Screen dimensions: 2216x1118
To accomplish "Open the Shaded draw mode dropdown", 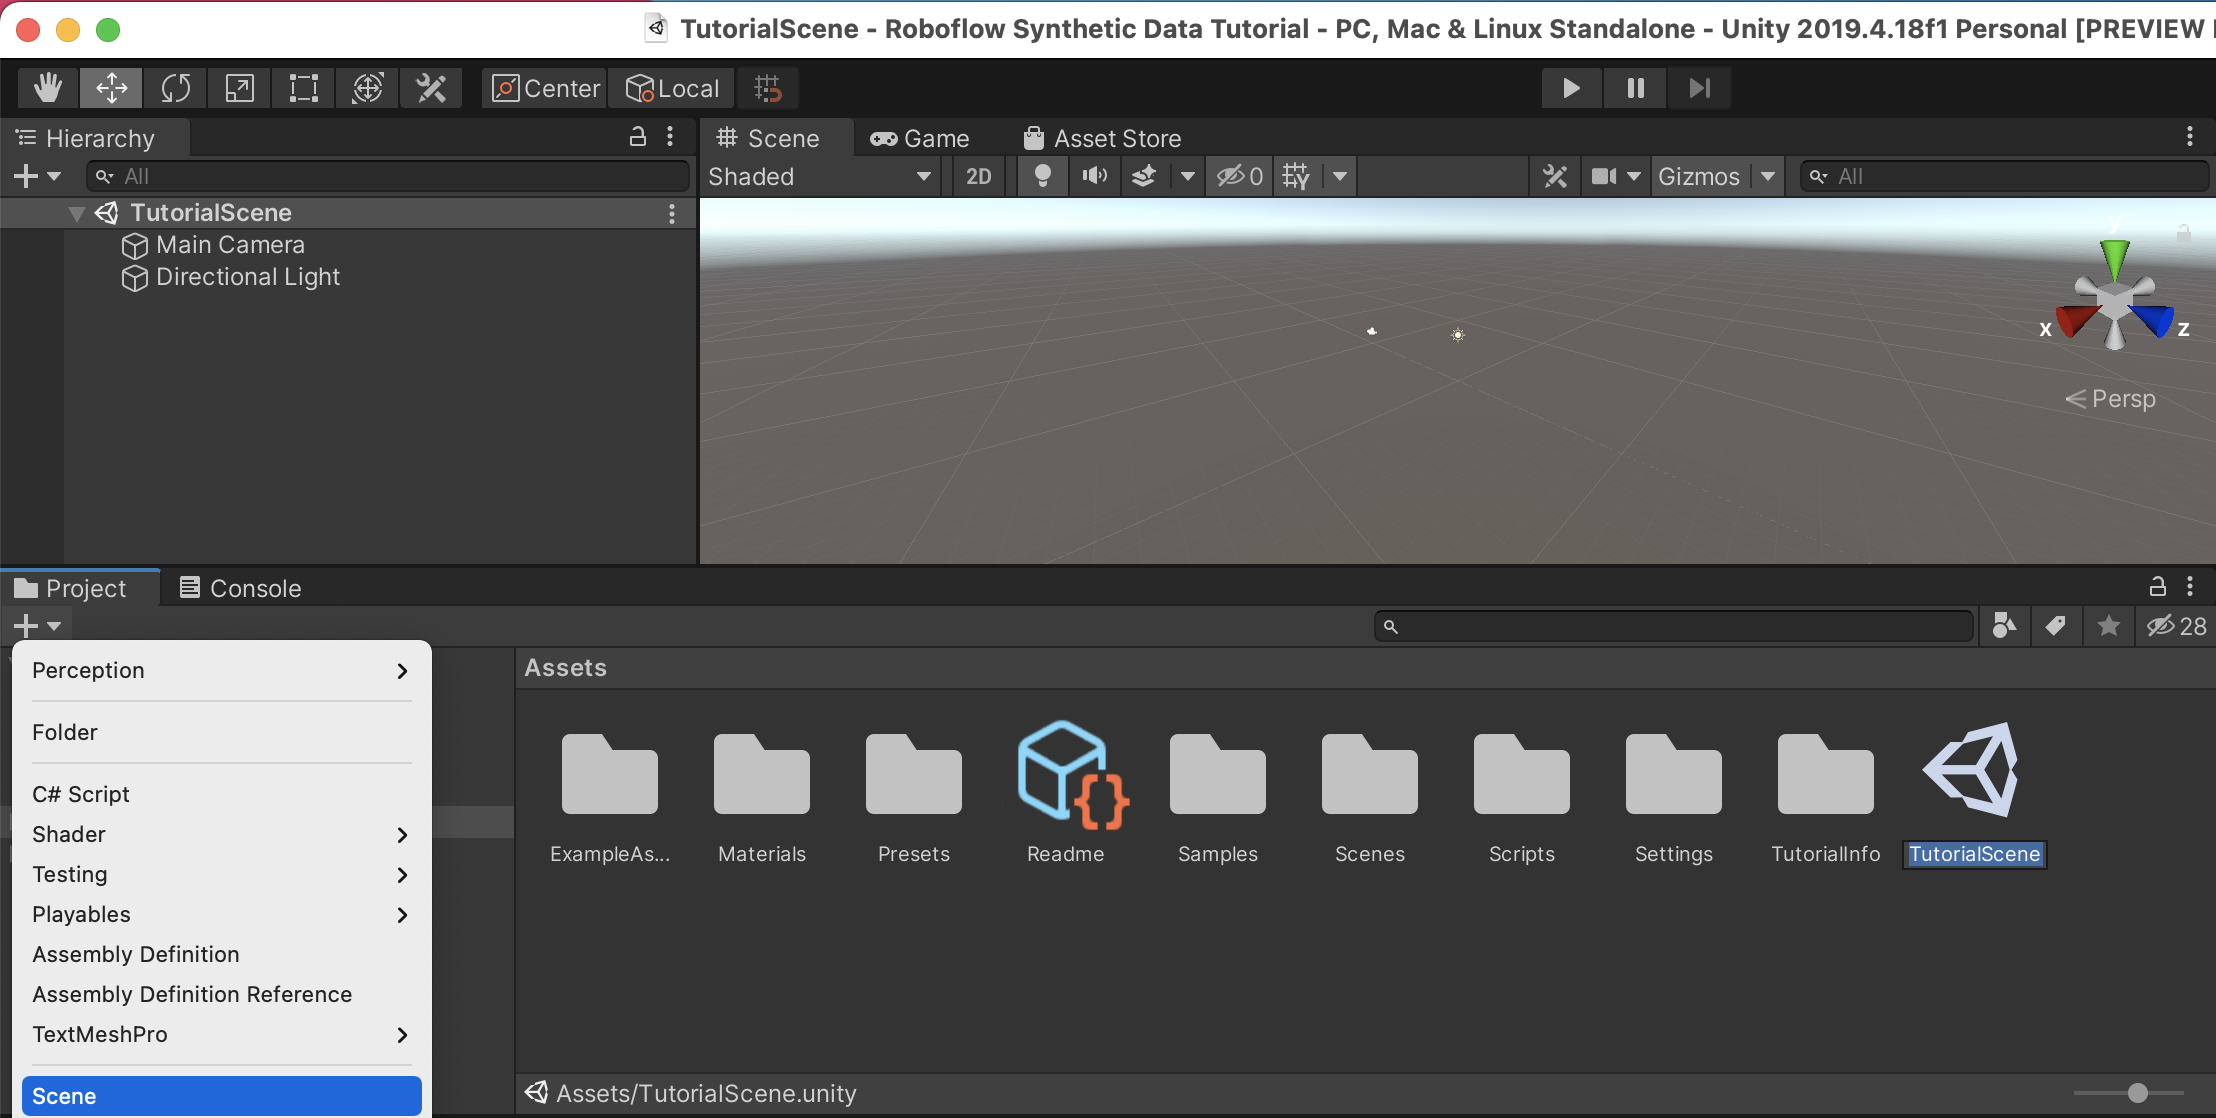I will pyautogui.click(x=820, y=176).
